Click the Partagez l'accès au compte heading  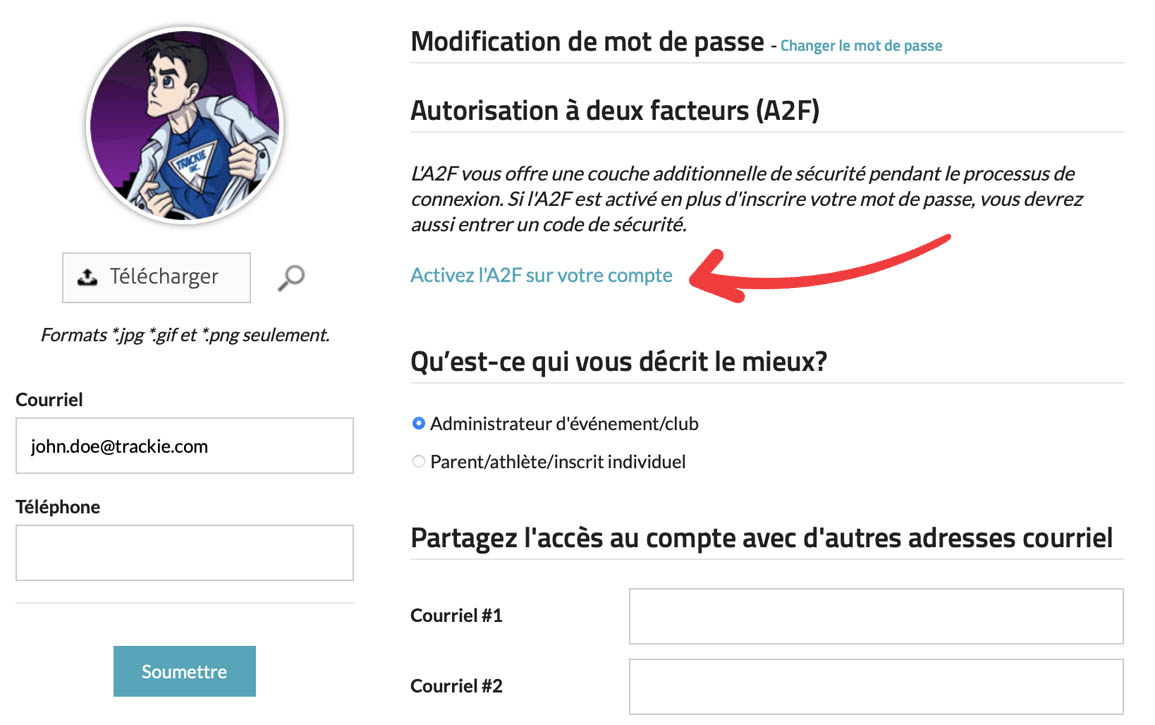761,537
